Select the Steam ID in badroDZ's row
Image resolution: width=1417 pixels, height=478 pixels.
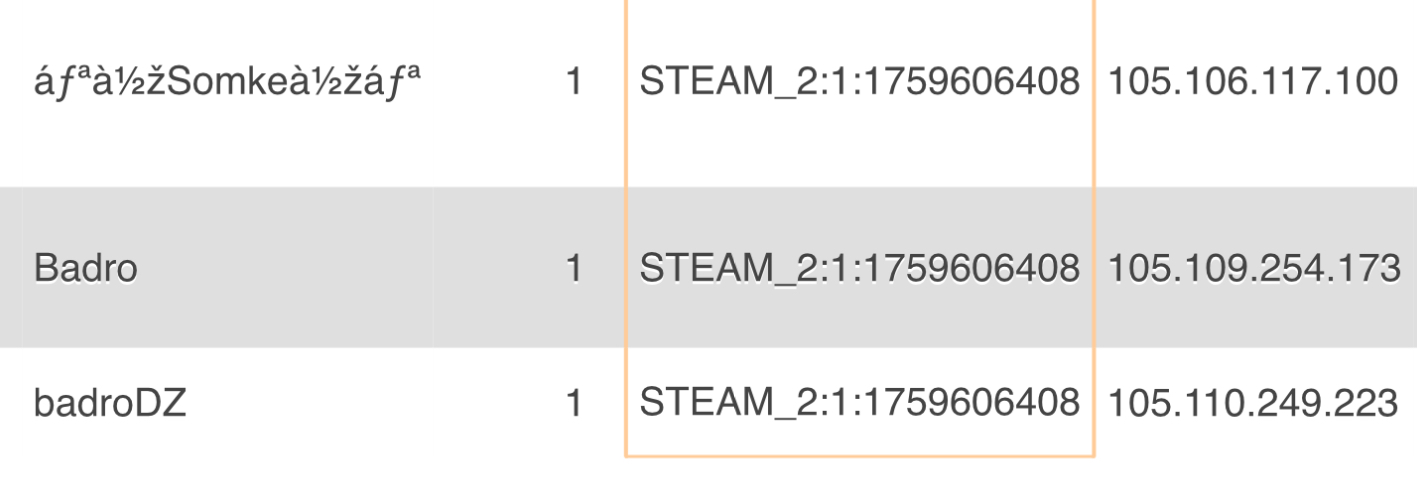coord(859,404)
